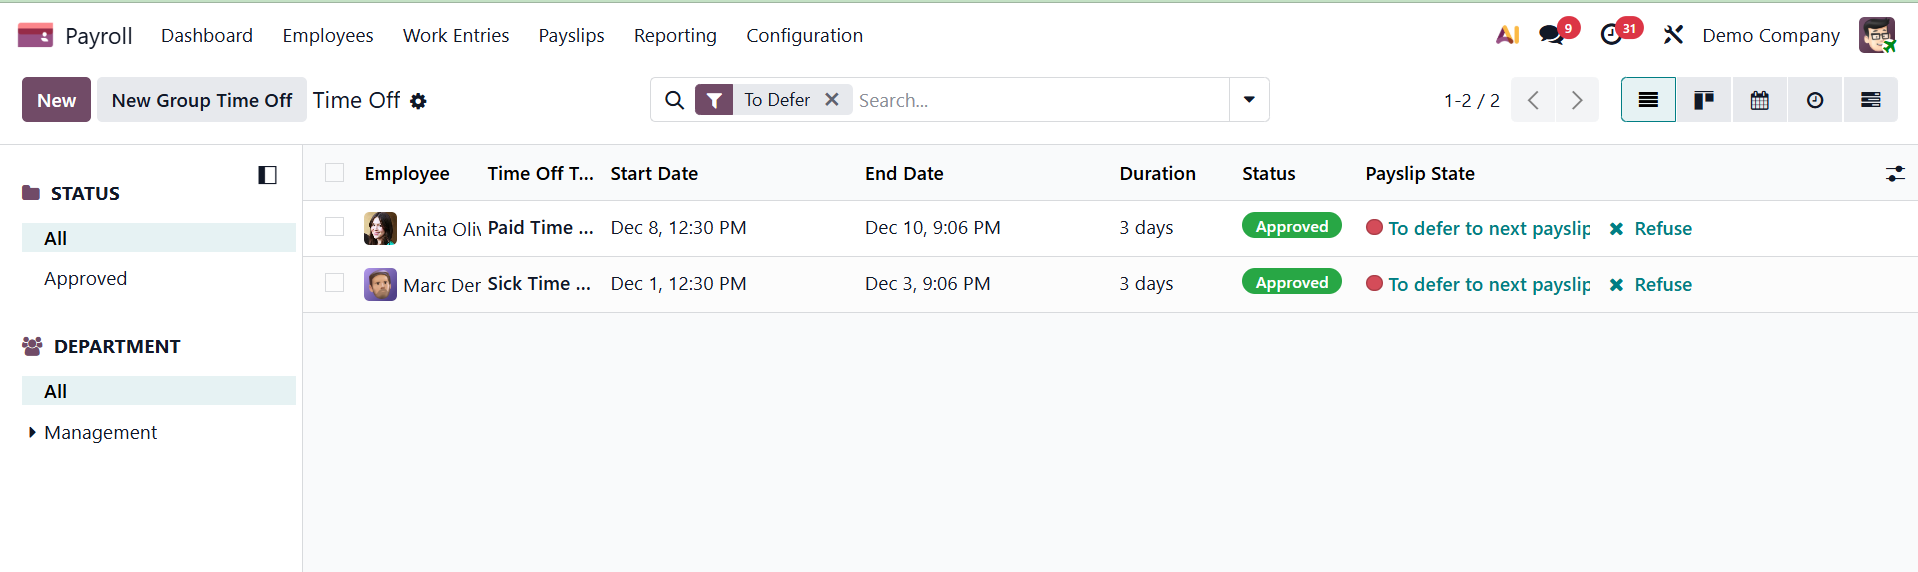Switch to the kanban view
The image size is (1918, 572).
click(x=1703, y=100)
